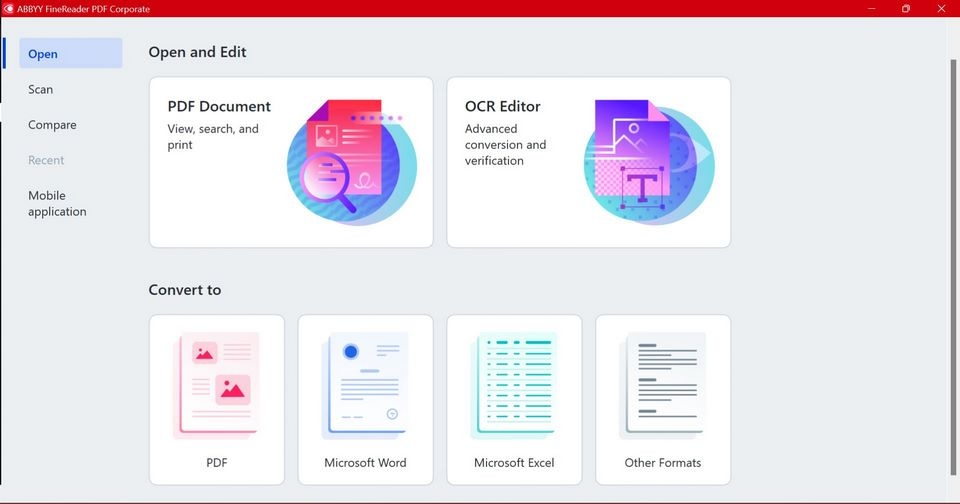This screenshot has width=960, height=504.
Task: Choose the Microsoft Excel conversion label
Action: [514, 463]
